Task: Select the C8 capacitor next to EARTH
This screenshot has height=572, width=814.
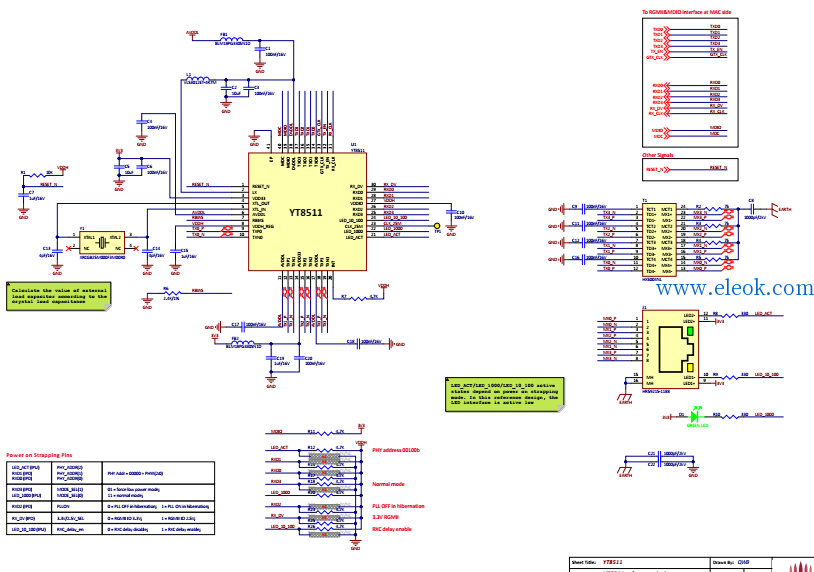Action: 752,209
